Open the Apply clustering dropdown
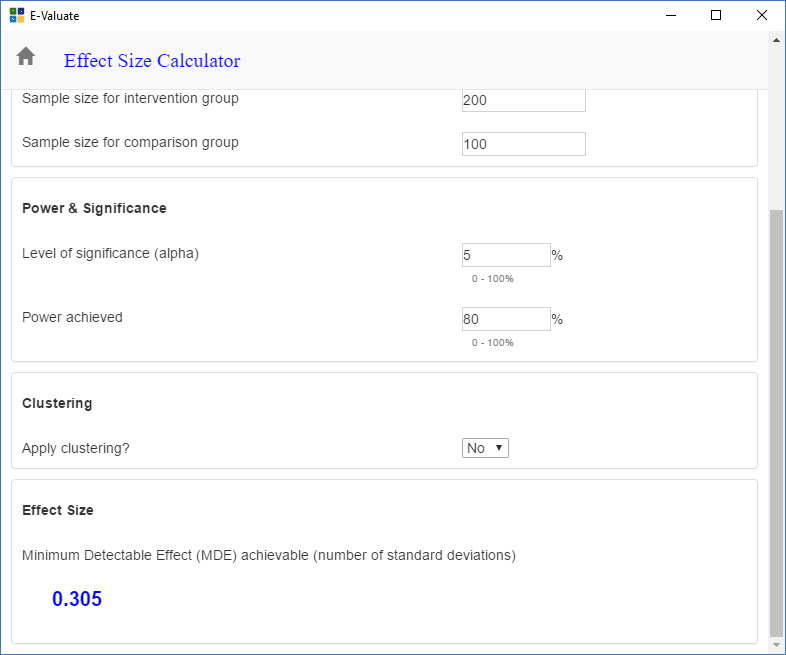The image size is (786, 655). click(485, 448)
